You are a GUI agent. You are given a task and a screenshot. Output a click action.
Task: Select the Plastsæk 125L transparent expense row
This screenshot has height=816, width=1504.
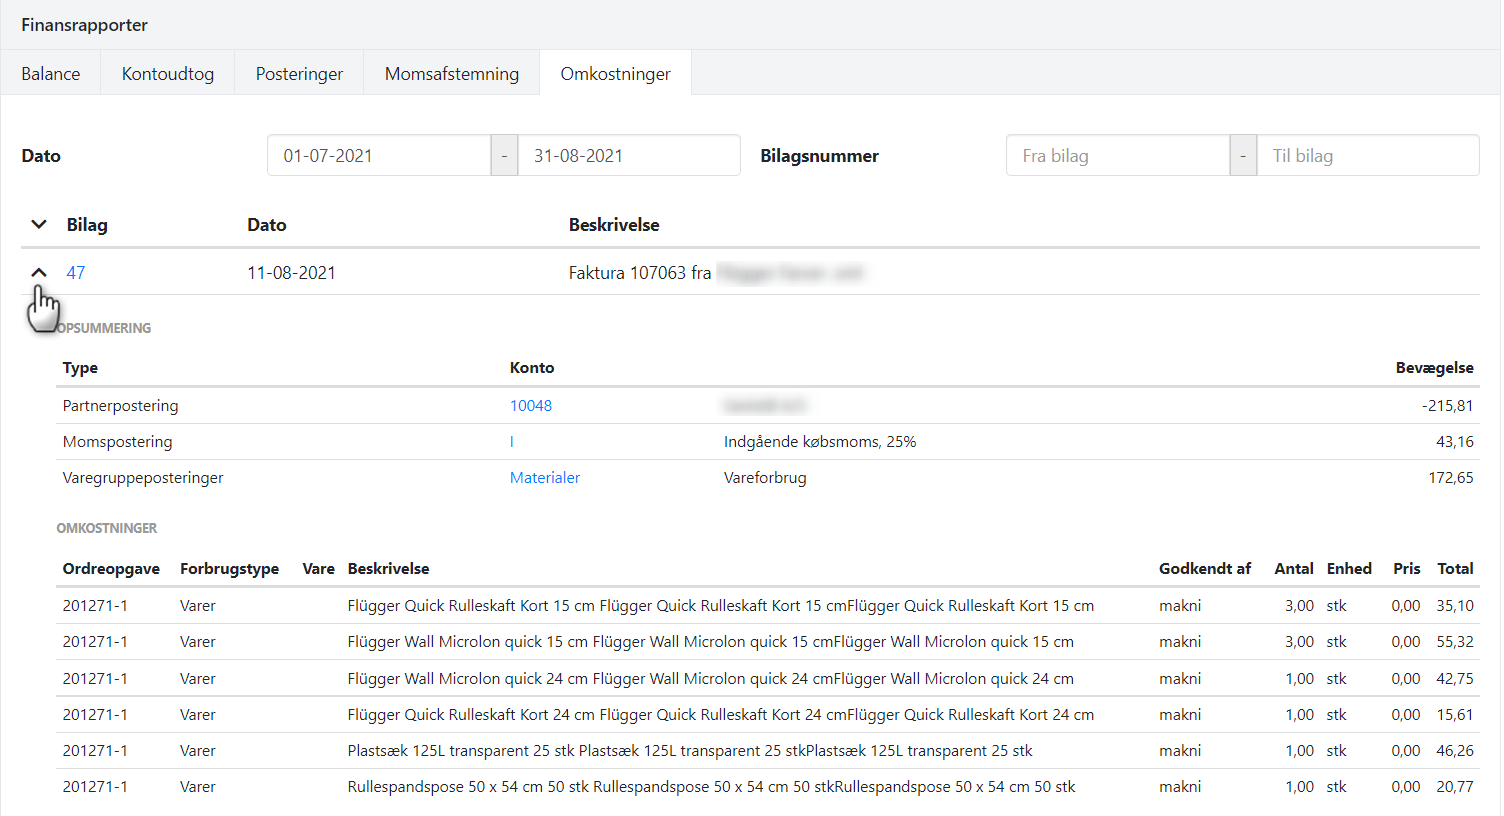click(690, 751)
